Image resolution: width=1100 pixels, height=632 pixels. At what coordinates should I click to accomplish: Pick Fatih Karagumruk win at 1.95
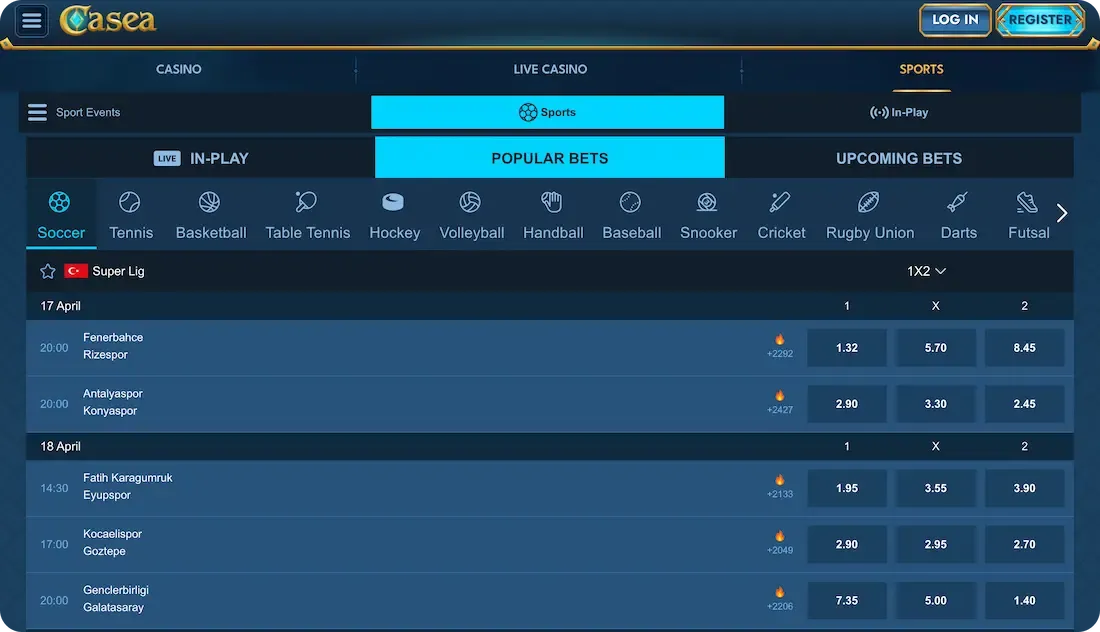[847, 488]
